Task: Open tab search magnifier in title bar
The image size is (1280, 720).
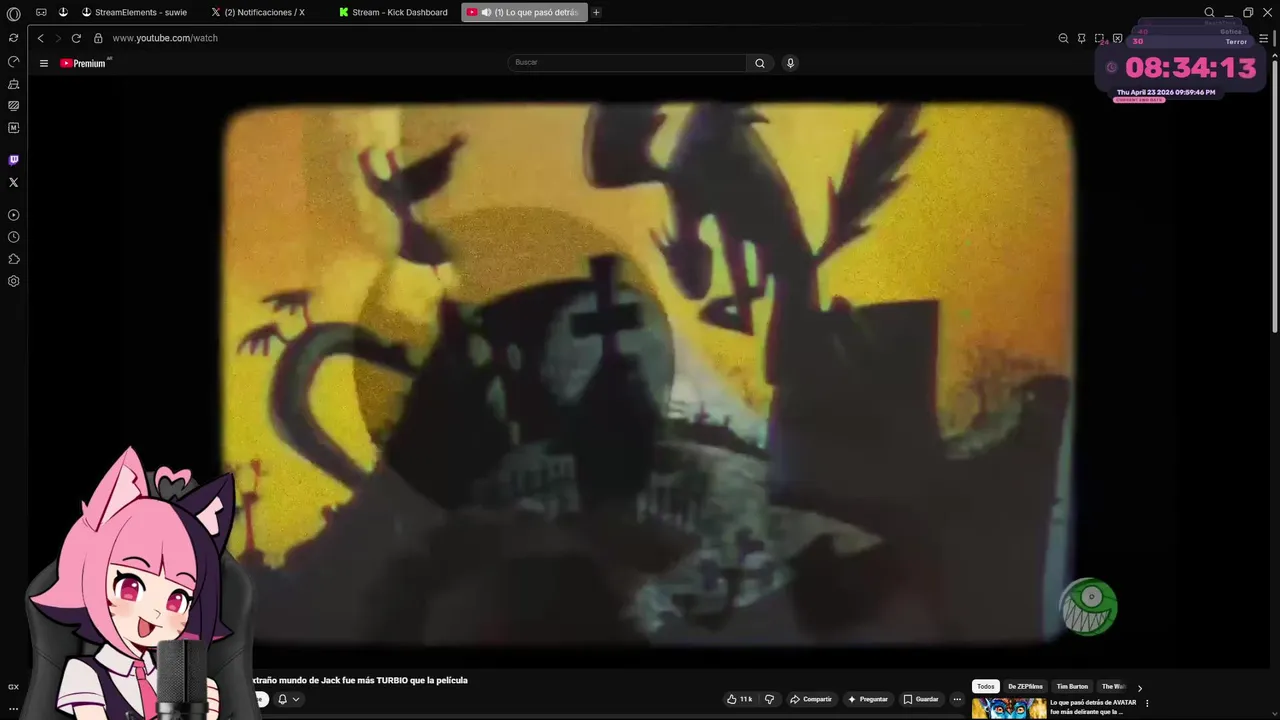Action: coord(1209,12)
